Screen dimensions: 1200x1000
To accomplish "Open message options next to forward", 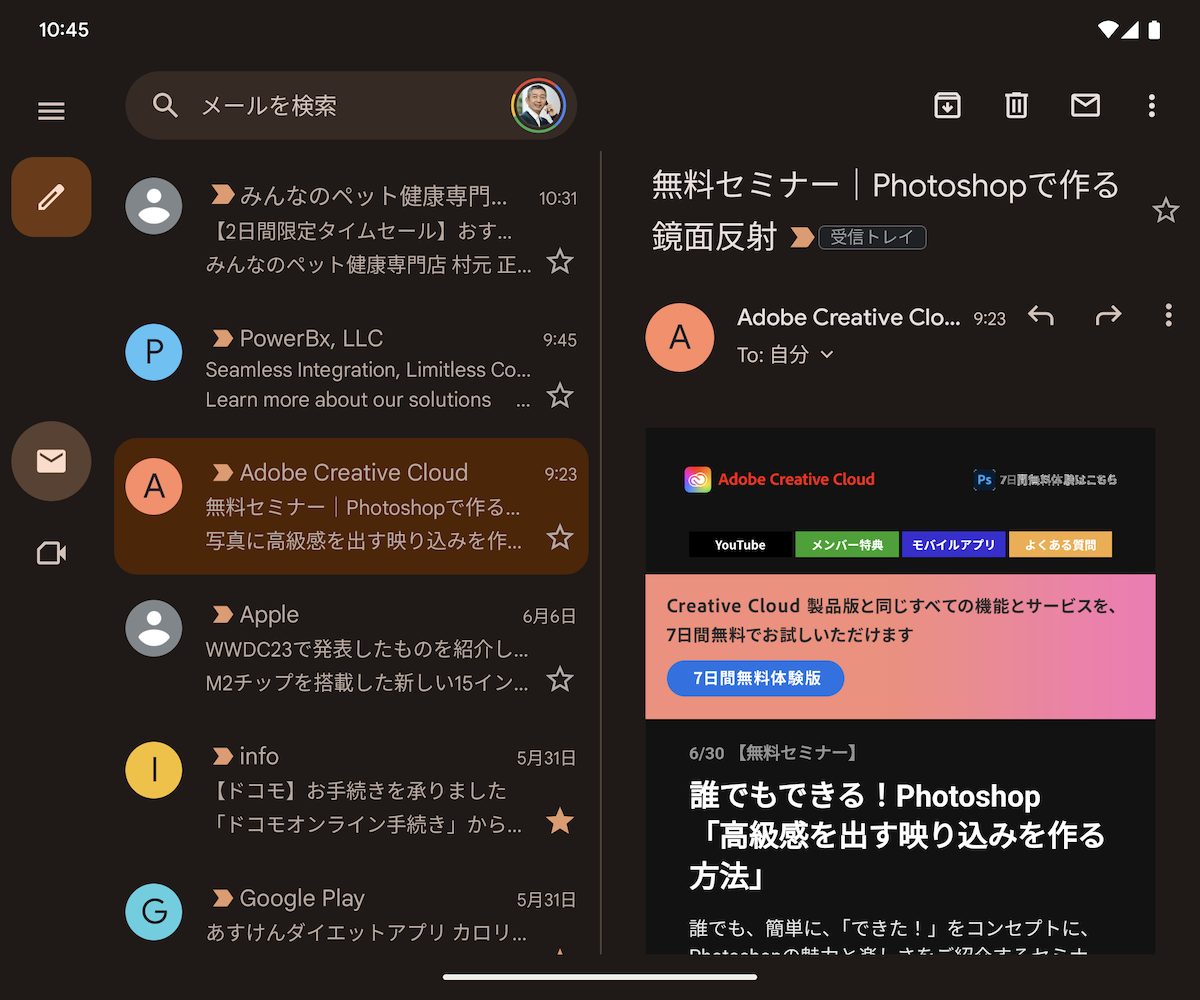I will [x=1168, y=316].
